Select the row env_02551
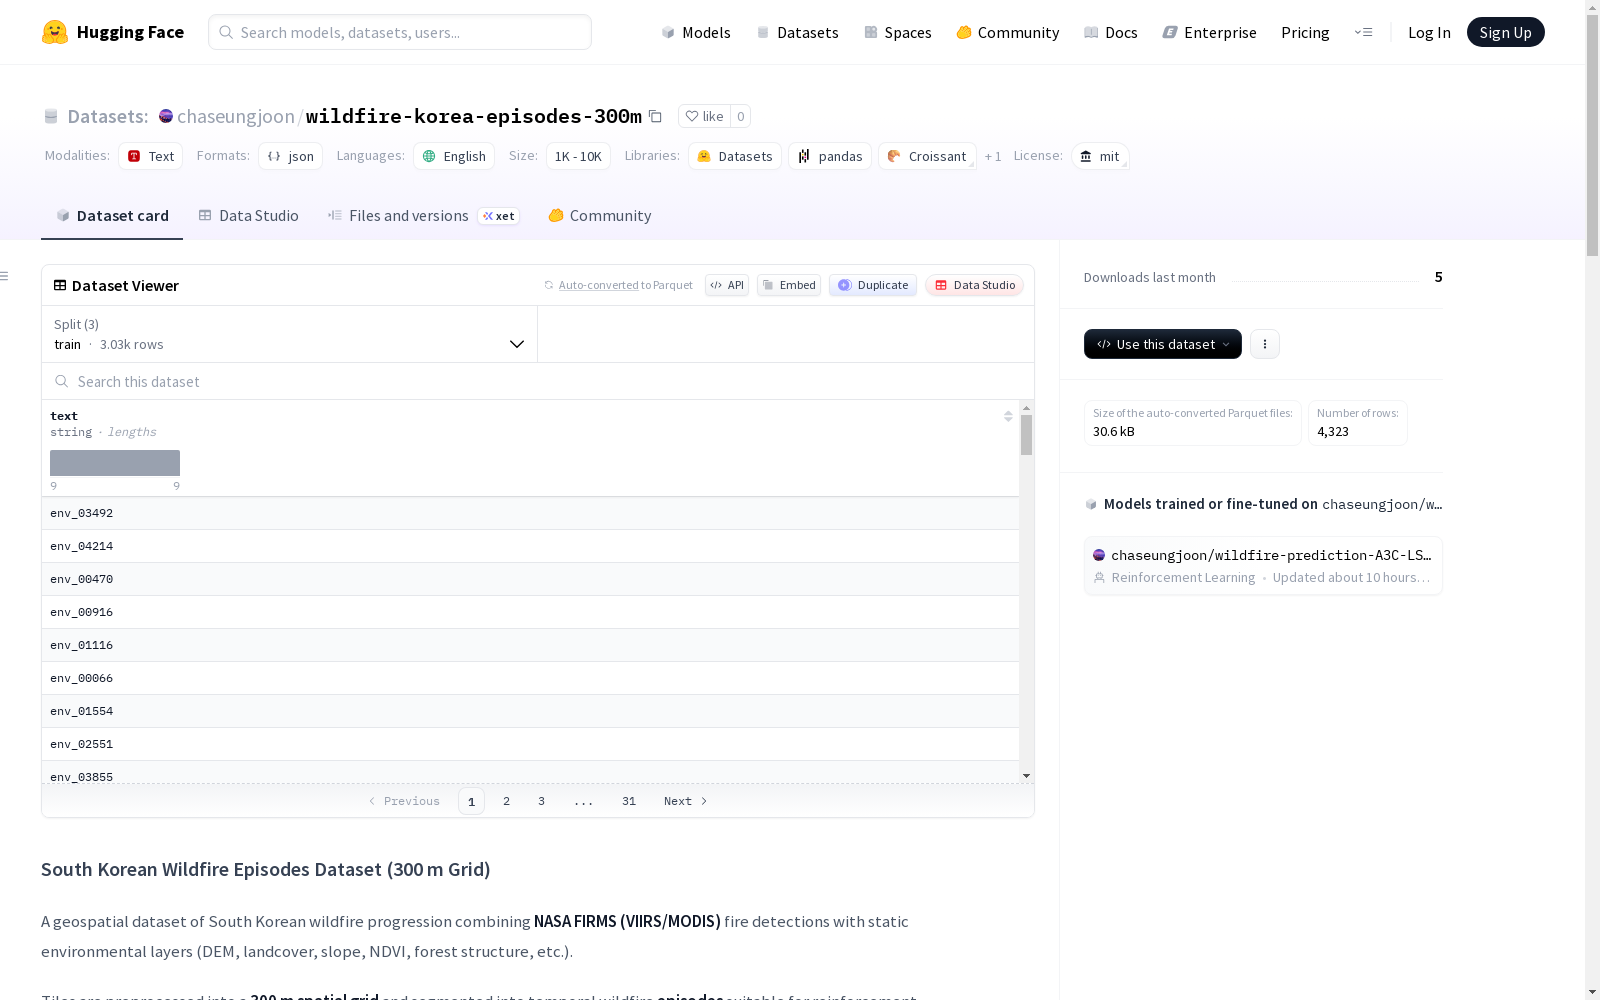 [530, 744]
